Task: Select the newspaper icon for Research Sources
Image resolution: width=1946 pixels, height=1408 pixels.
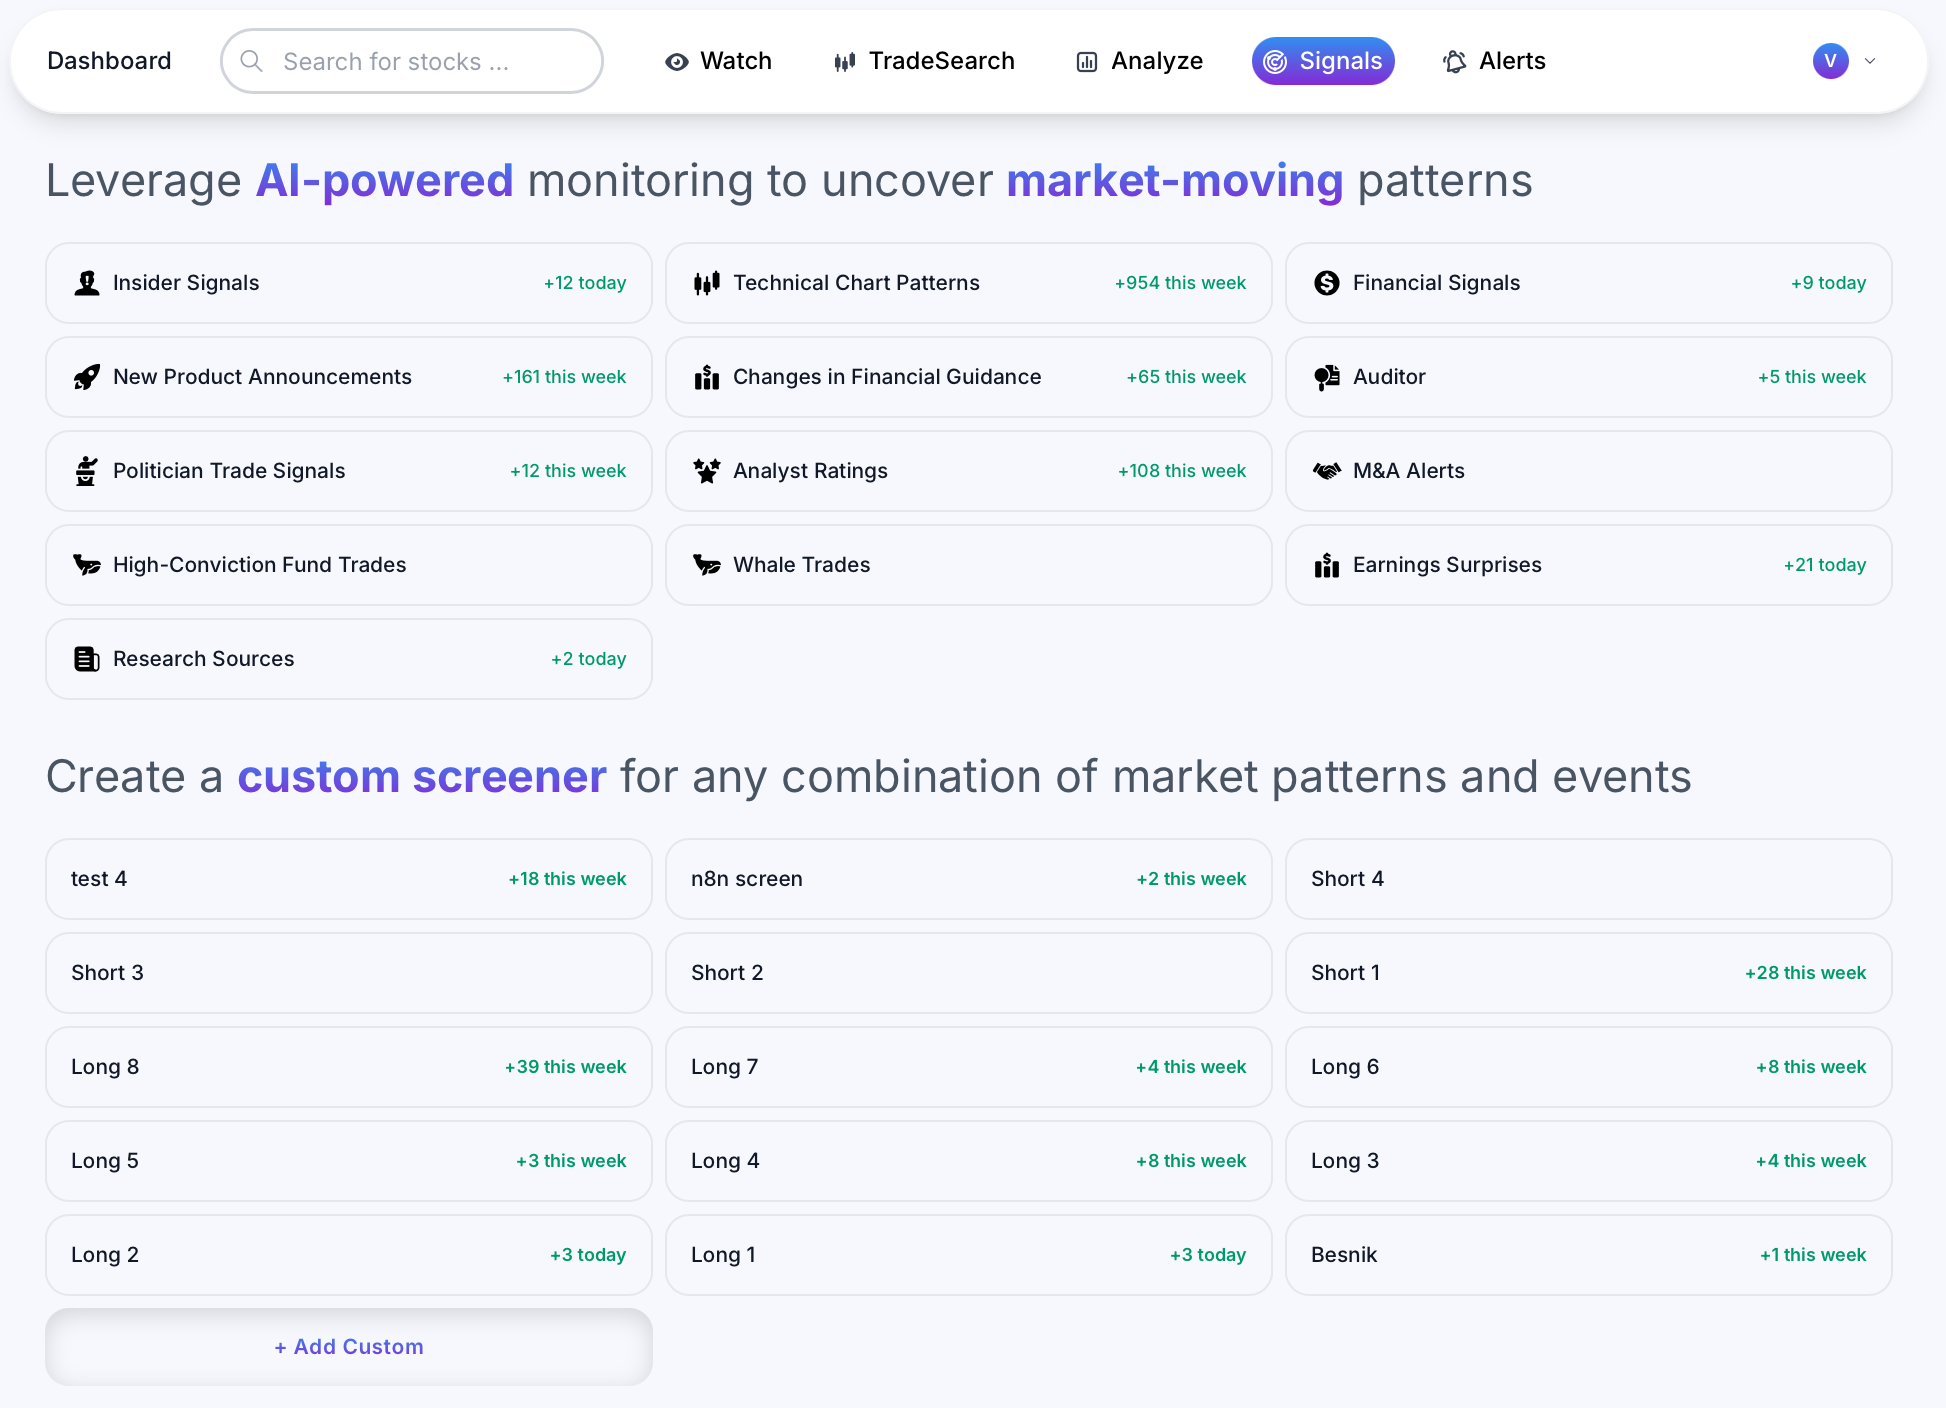Action: point(86,659)
